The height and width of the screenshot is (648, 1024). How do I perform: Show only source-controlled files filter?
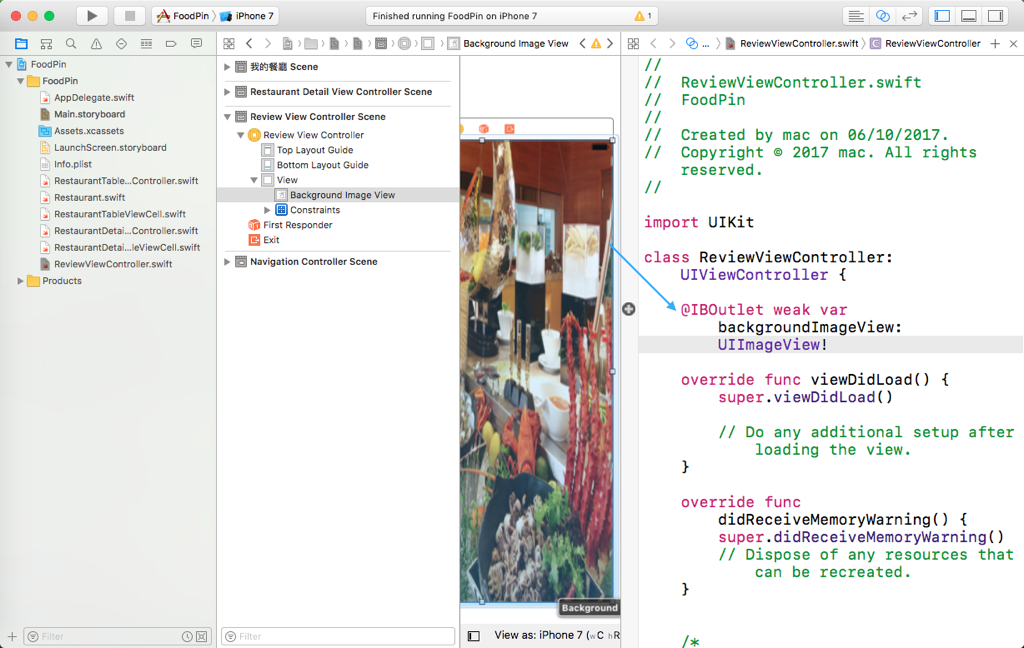202,636
